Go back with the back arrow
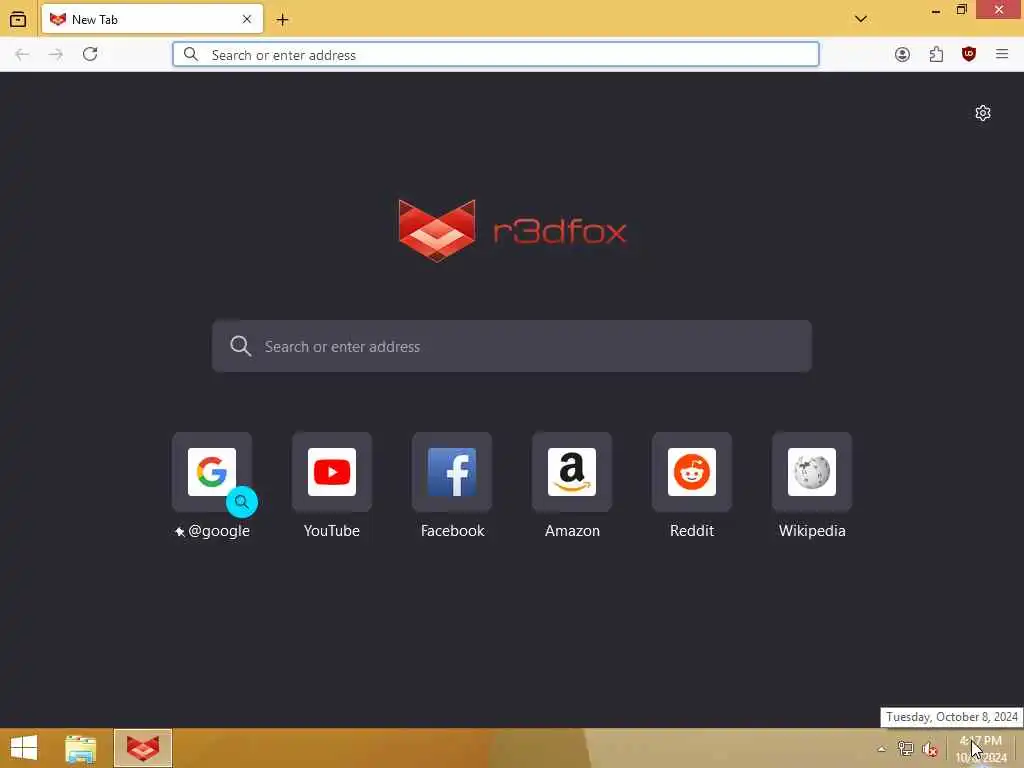This screenshot has height=768, width=1024. 22,54
